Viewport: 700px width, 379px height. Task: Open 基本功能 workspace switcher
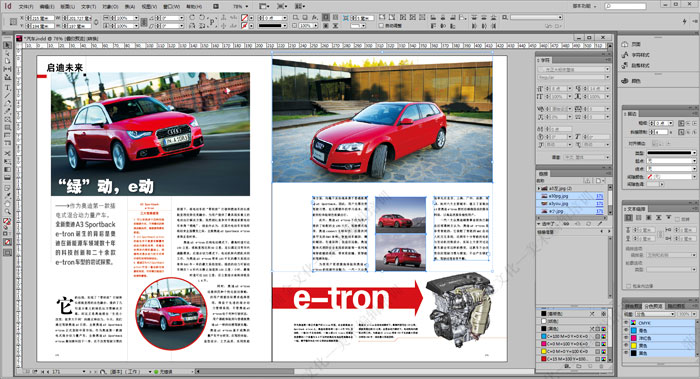(x=584, y=6)
